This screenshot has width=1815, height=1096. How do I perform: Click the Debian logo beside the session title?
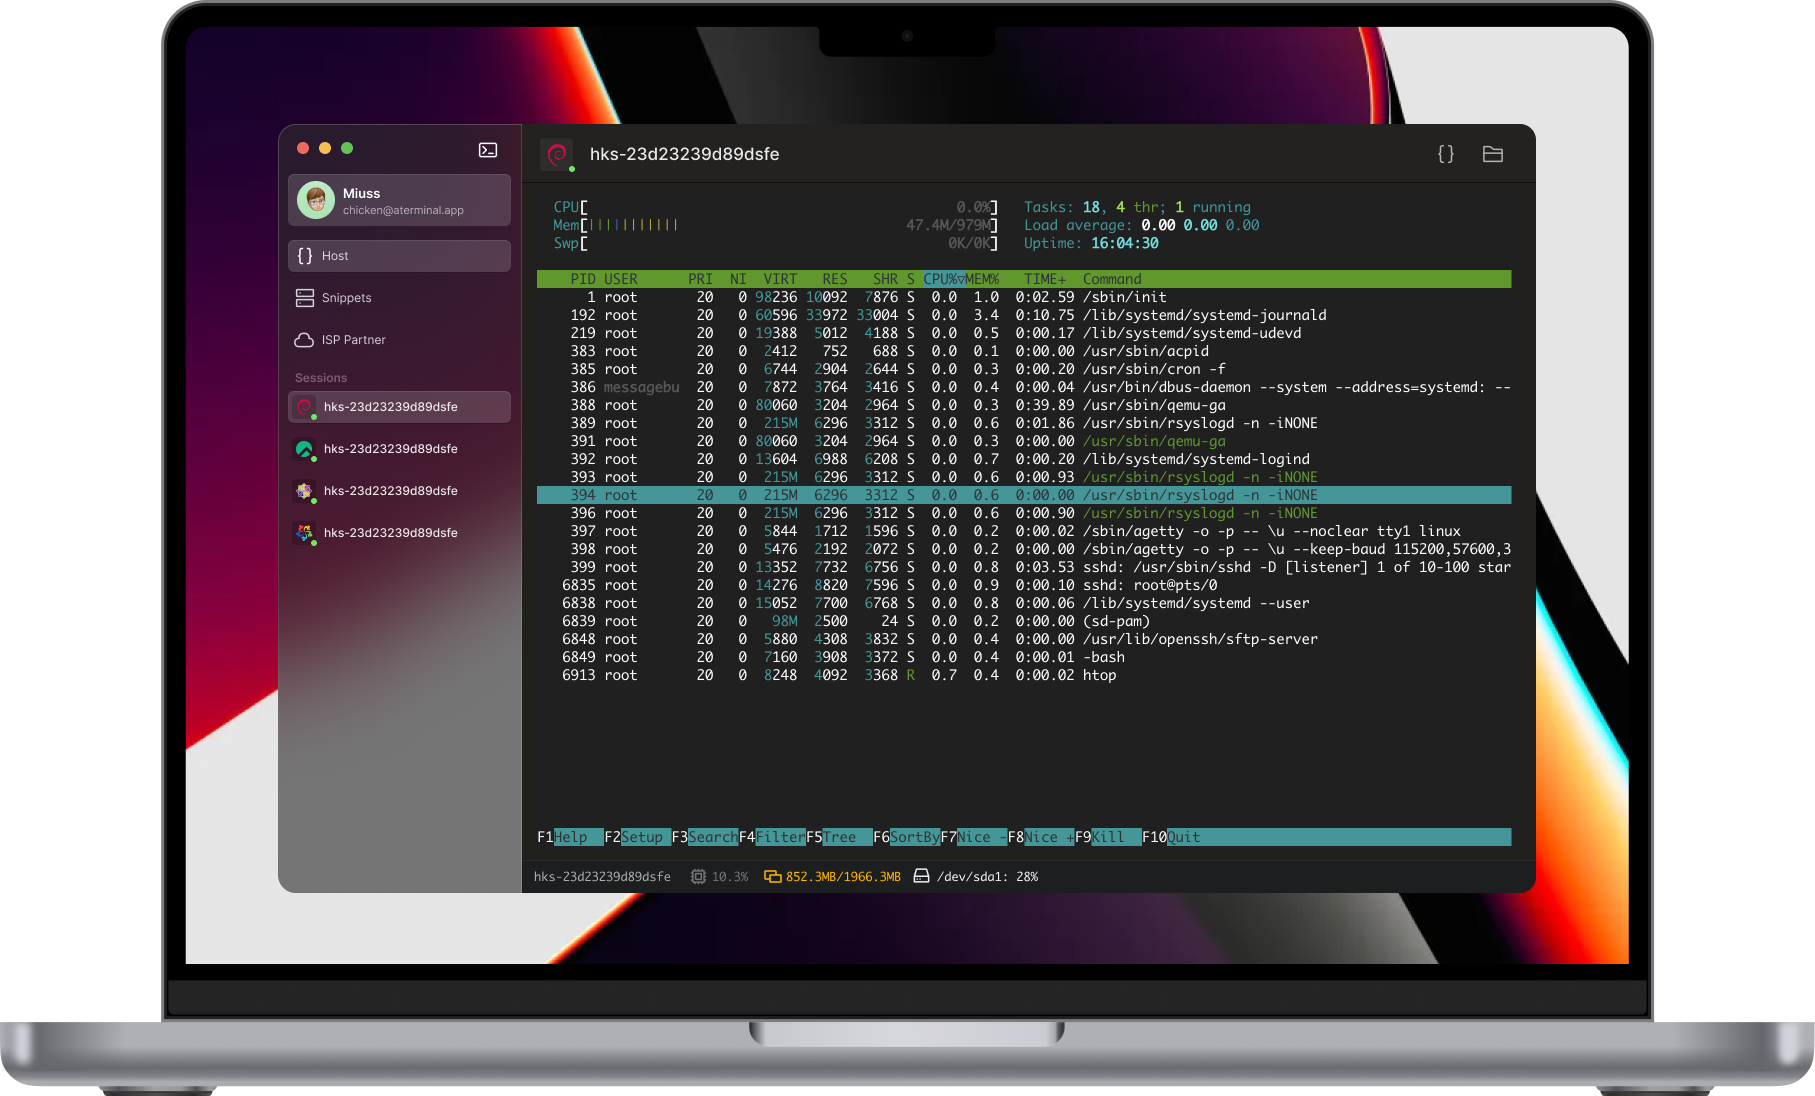558,154
